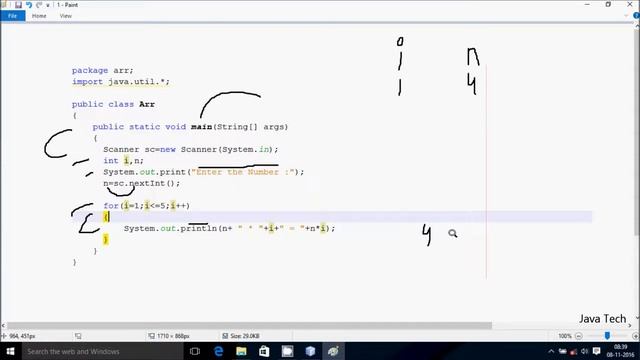Screen dimensions: 640x360
Task: Click the word 'main' in the code
Action: [202, 127]
